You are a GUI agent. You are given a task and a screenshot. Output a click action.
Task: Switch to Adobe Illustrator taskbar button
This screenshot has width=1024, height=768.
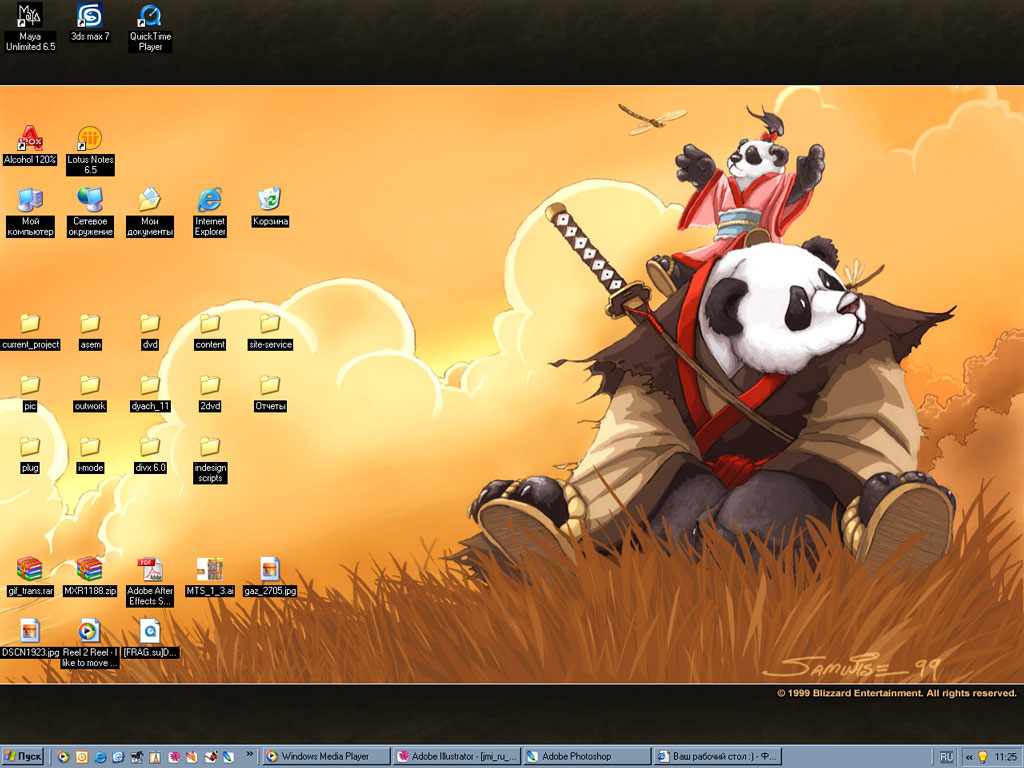click(457, 757)
